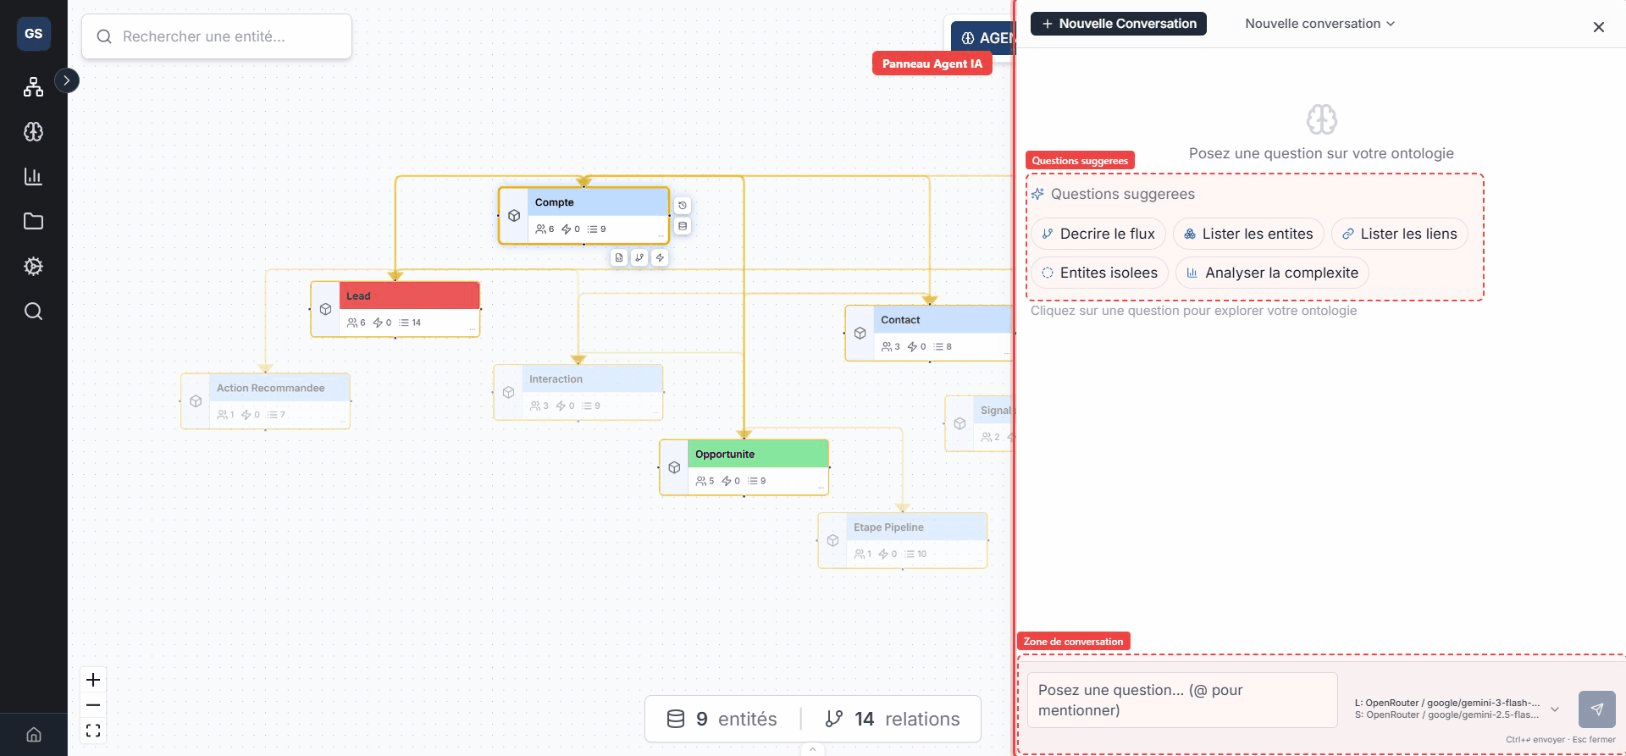Select the 'Lister les entites' suggestion

[x=1247, y=234]
